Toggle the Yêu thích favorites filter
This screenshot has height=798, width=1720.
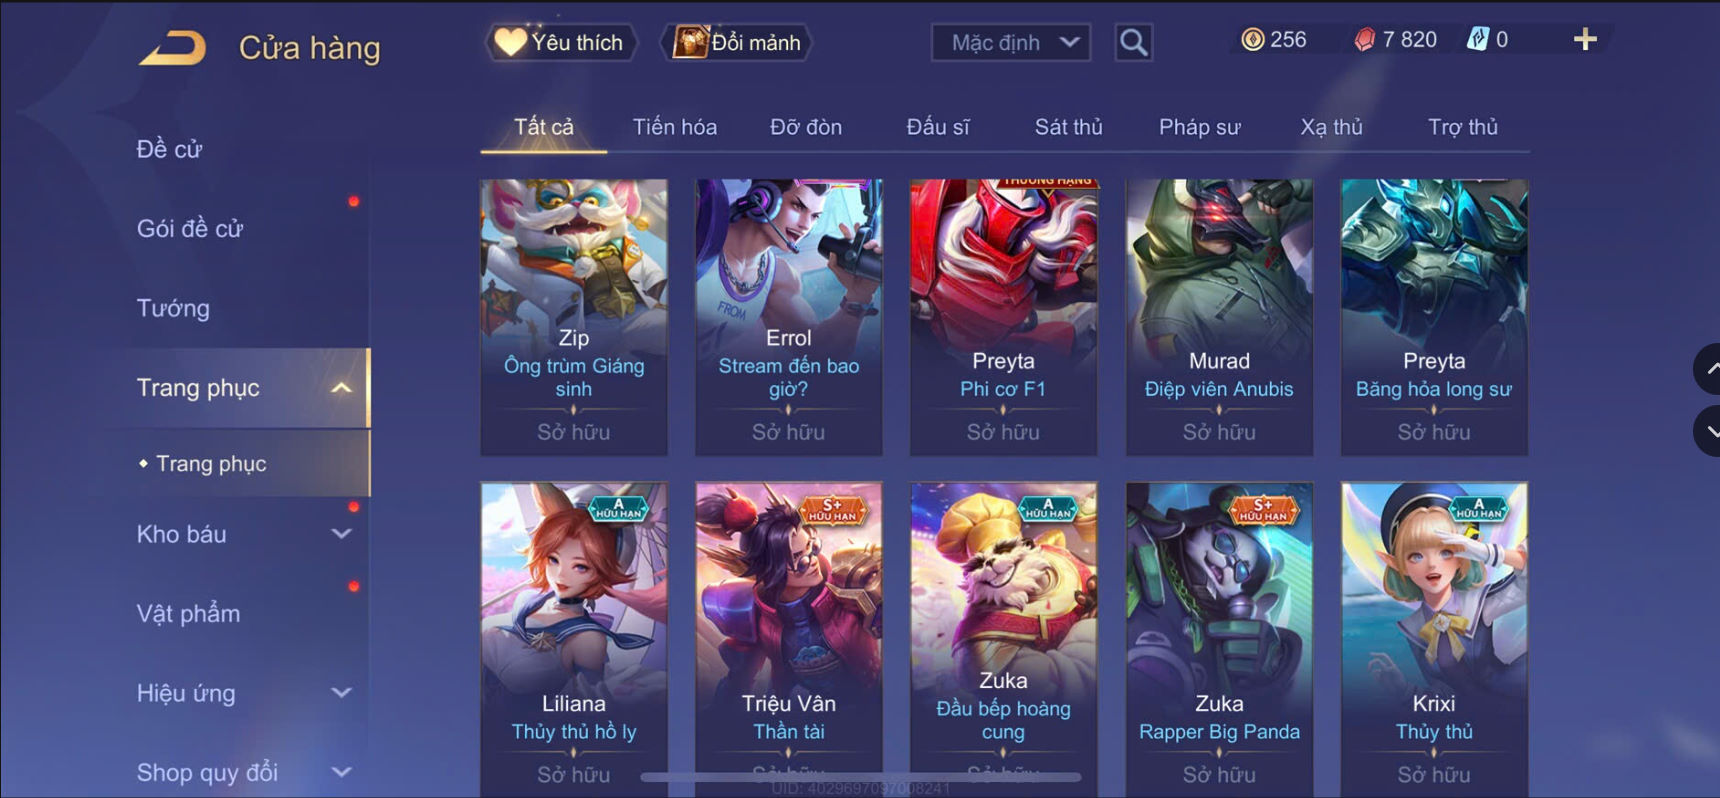561,42
